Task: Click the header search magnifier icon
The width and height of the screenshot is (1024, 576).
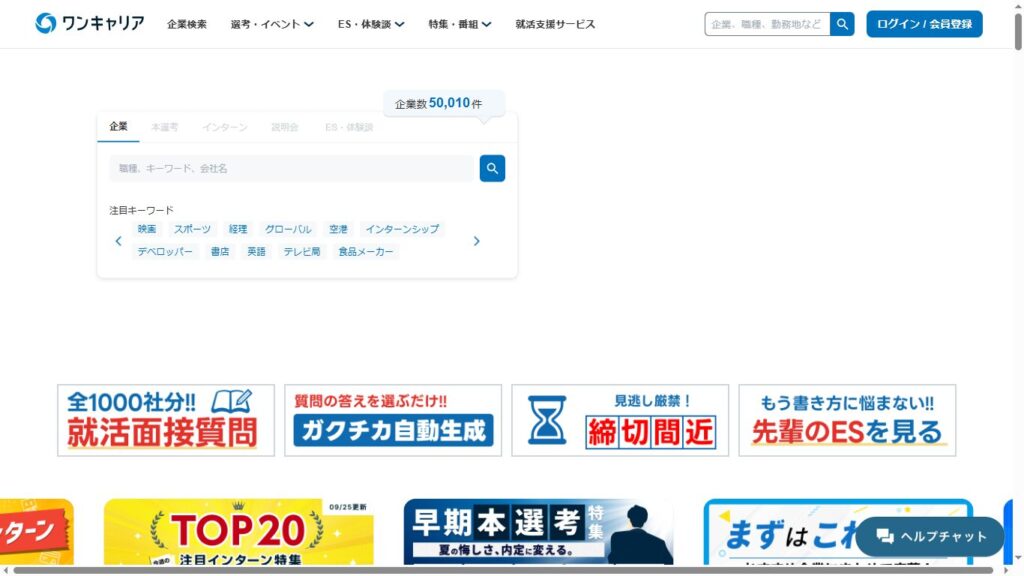Action: point(842,24)
